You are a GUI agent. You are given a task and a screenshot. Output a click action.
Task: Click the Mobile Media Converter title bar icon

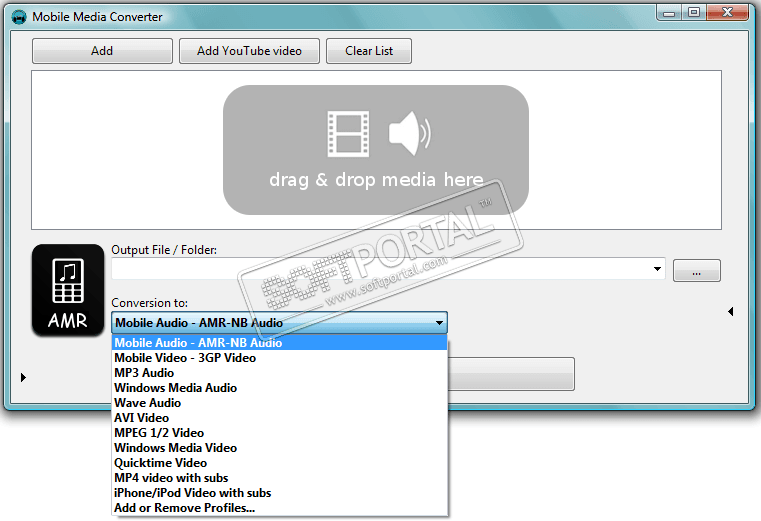click(19, 17)
